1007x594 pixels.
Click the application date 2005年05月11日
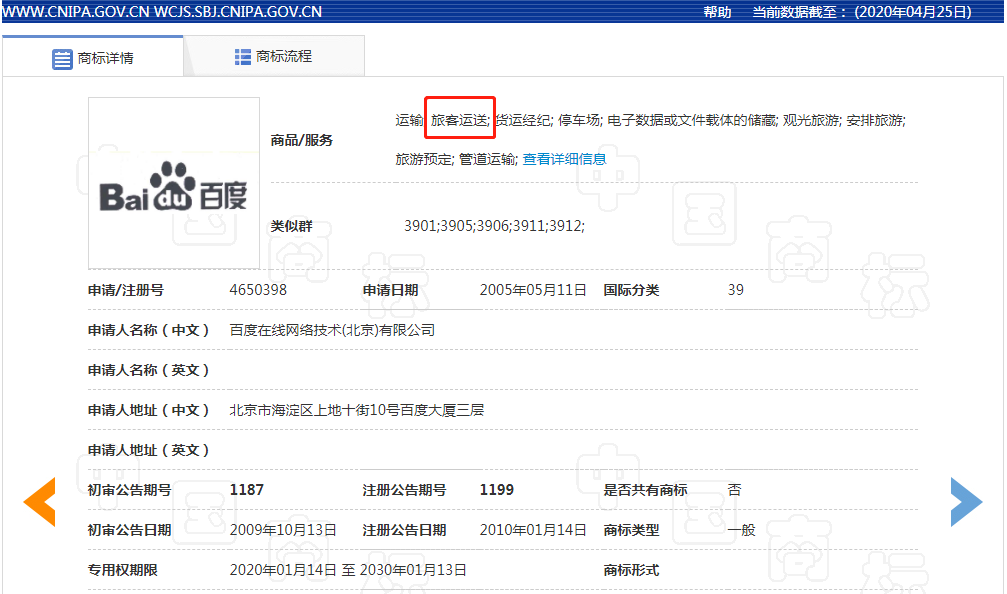click(x=532, y=290)
